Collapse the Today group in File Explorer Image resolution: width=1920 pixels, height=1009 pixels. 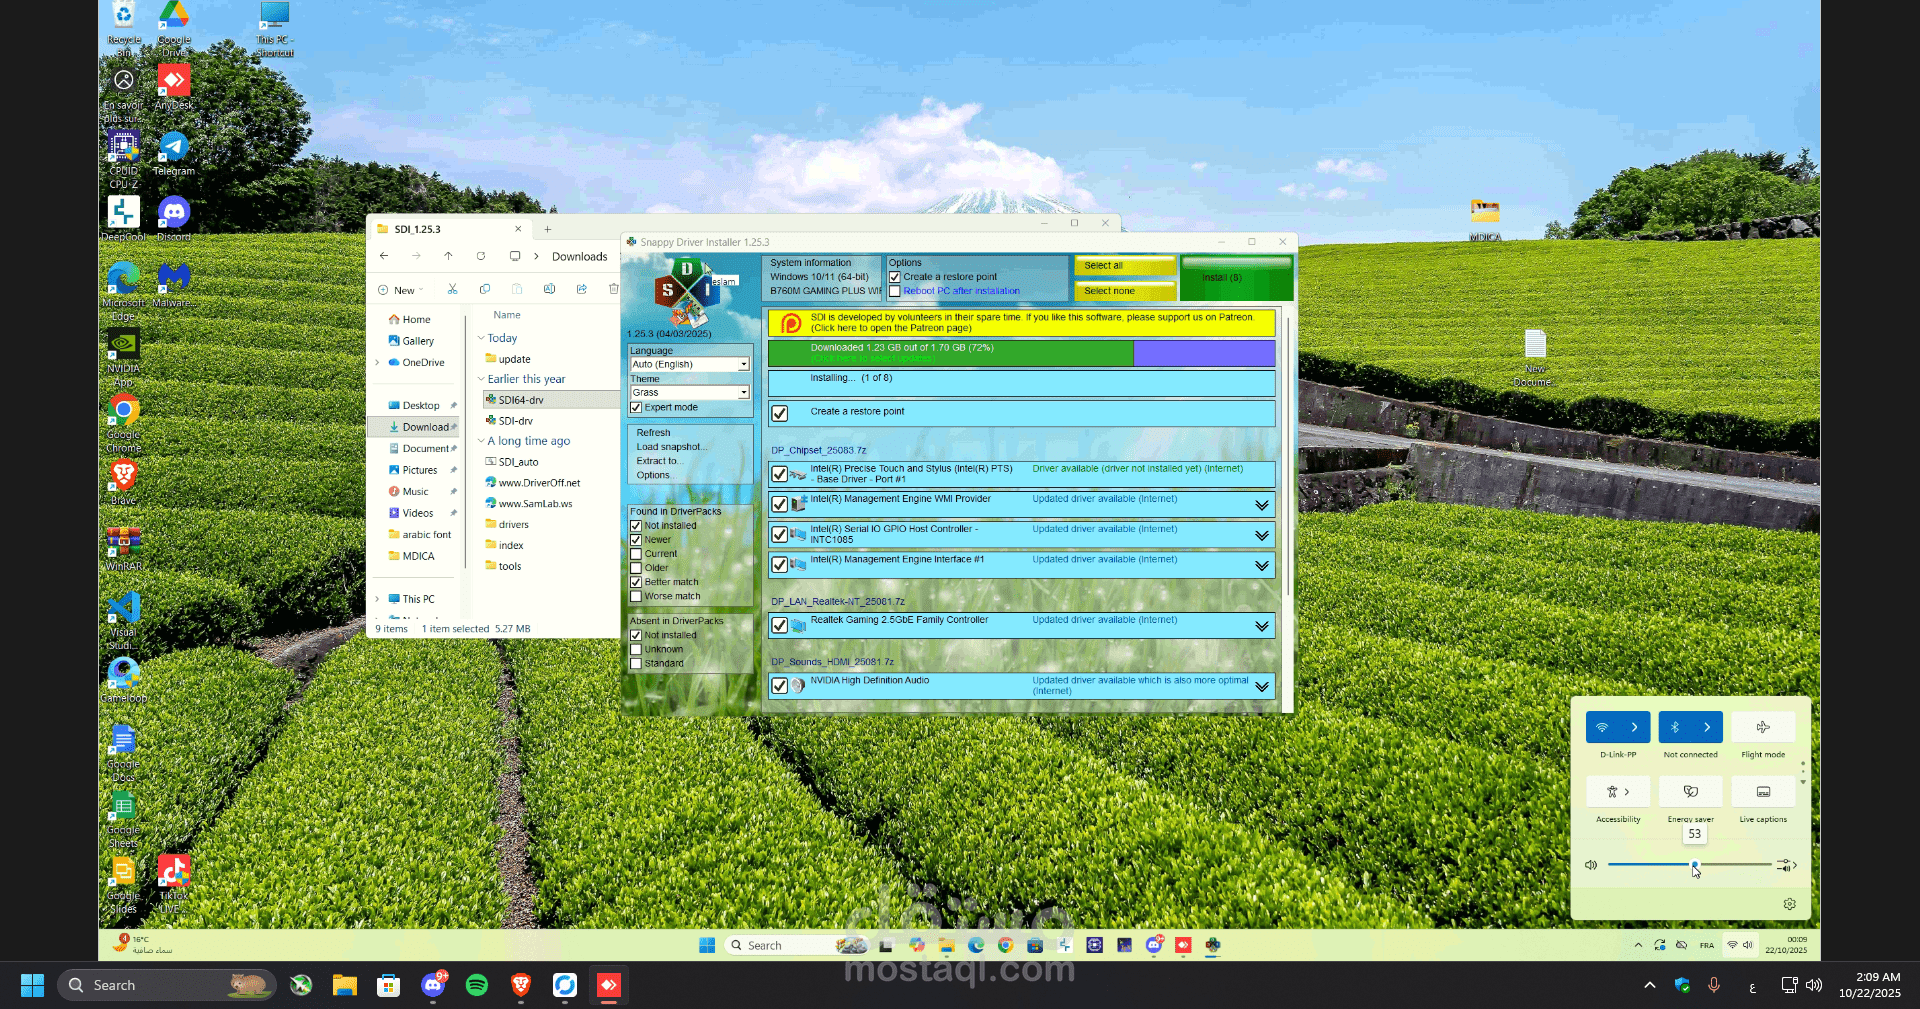coord(481,338)
